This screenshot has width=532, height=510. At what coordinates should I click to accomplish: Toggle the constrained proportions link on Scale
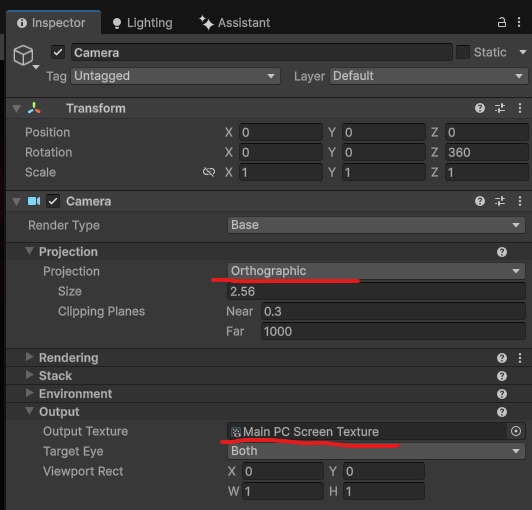coord(209,172)
